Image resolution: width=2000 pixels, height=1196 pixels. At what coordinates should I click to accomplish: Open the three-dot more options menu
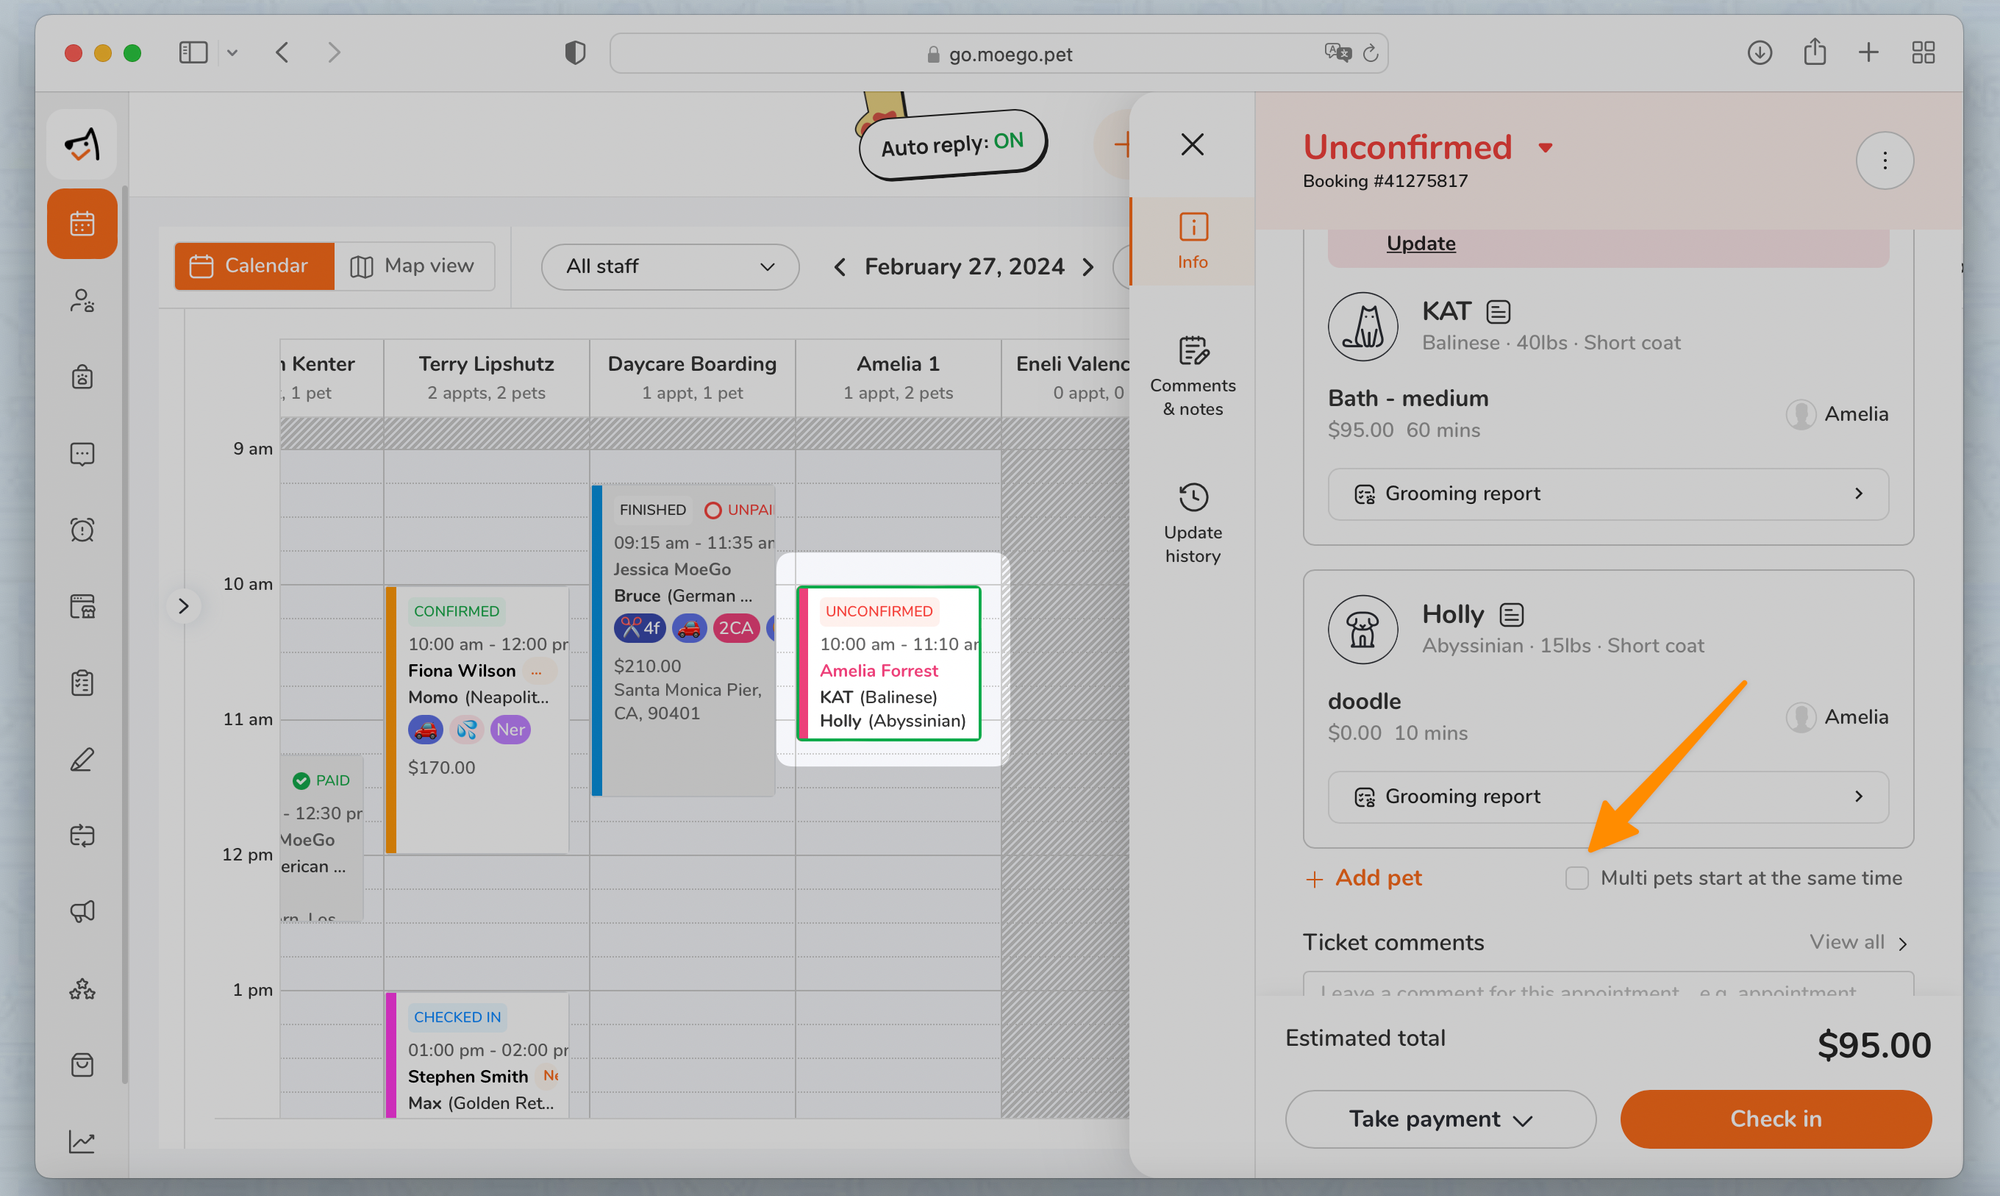[1884, 161]
